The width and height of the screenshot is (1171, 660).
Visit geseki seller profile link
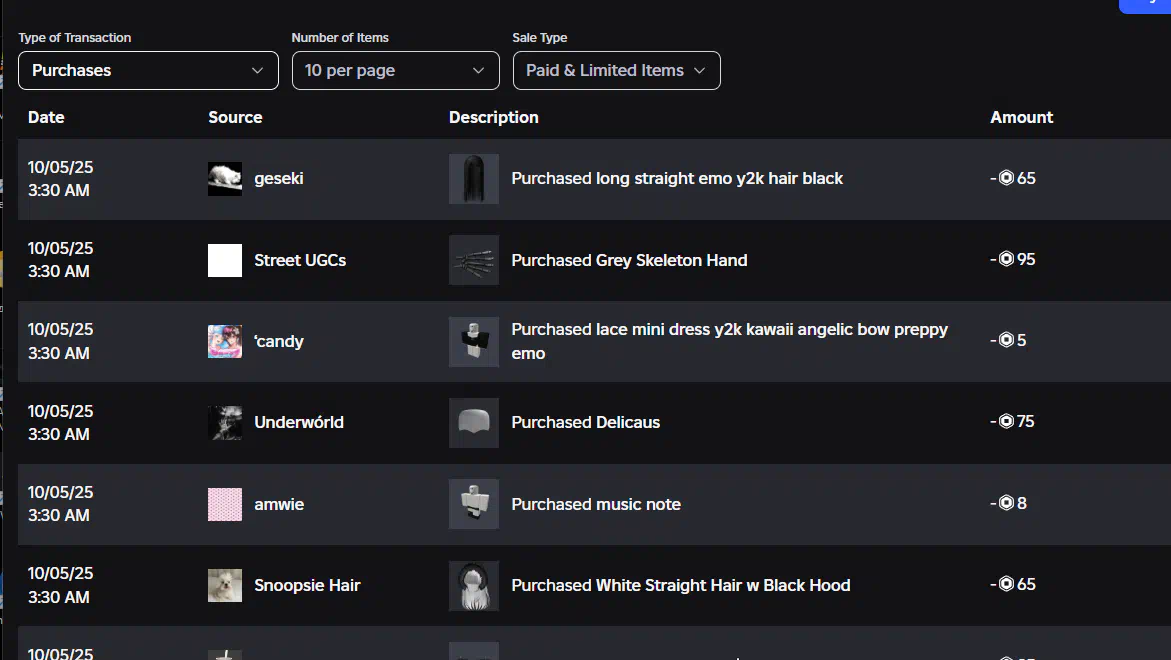pos(279,179)
